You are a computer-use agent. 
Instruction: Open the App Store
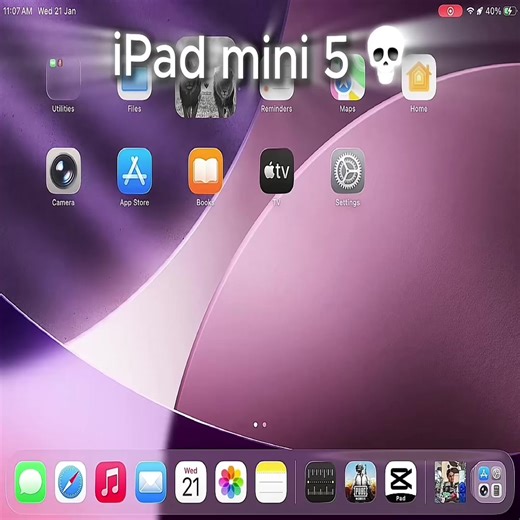coord(134,171)
